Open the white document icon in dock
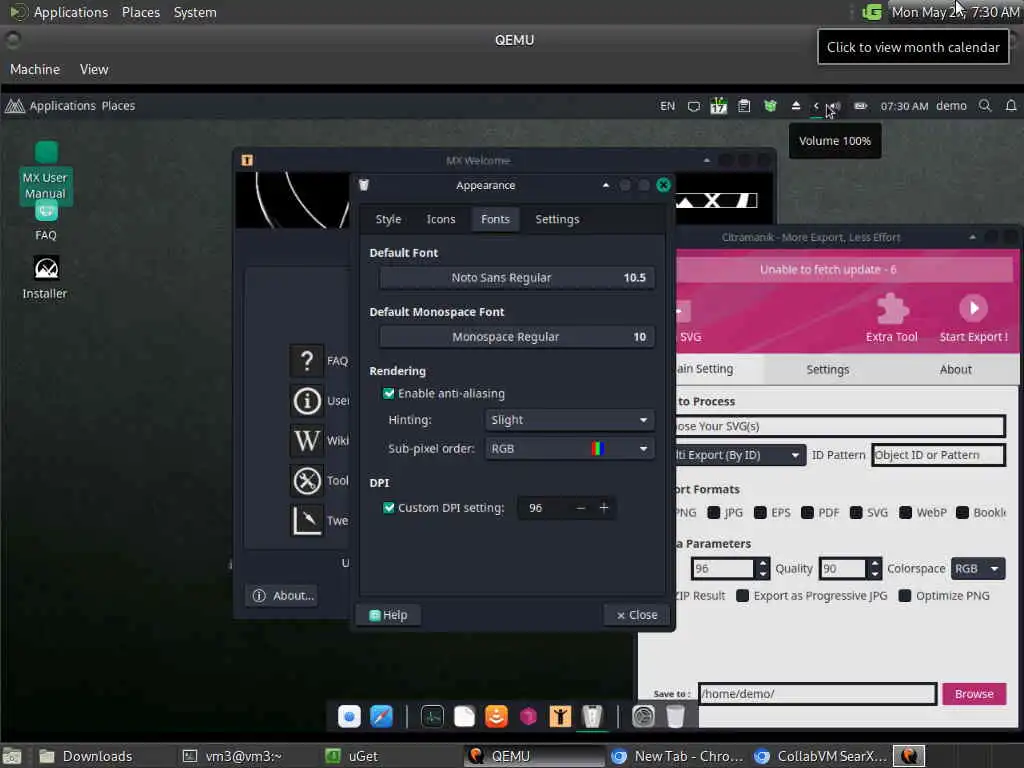Screen dimensions: 1024x768 coord(464,716)
